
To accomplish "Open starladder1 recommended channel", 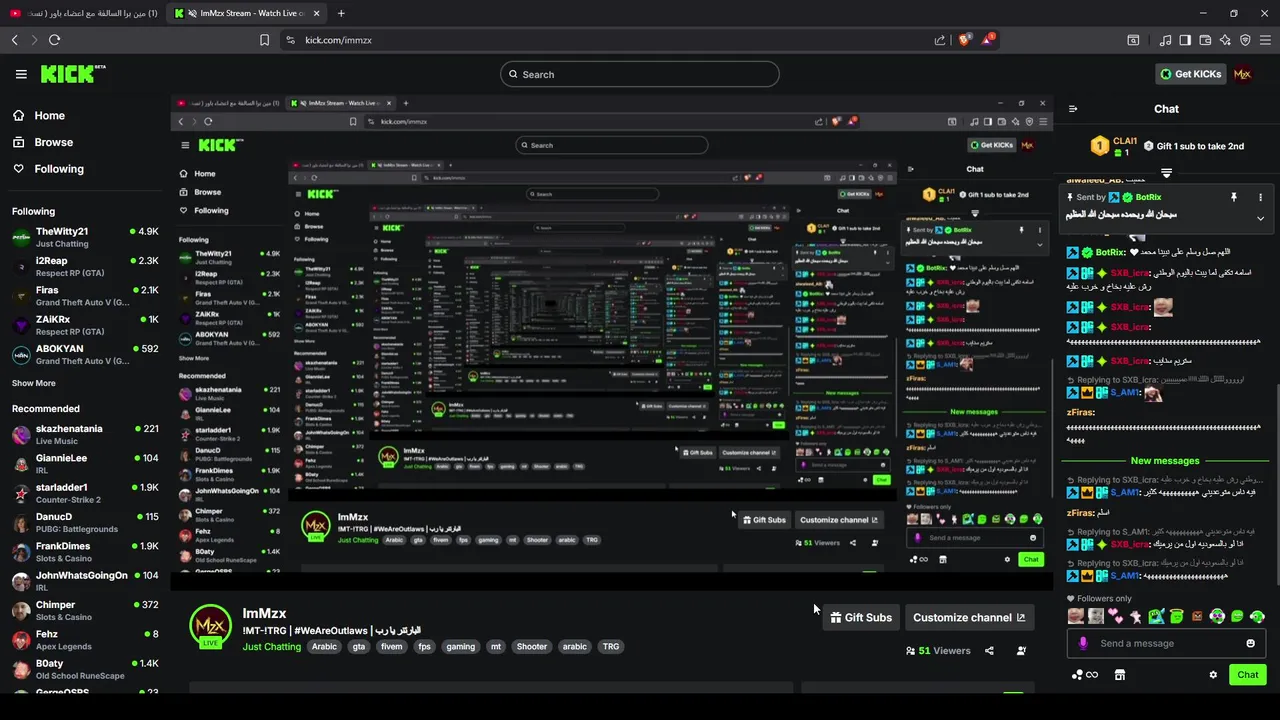I will point(85,493).
